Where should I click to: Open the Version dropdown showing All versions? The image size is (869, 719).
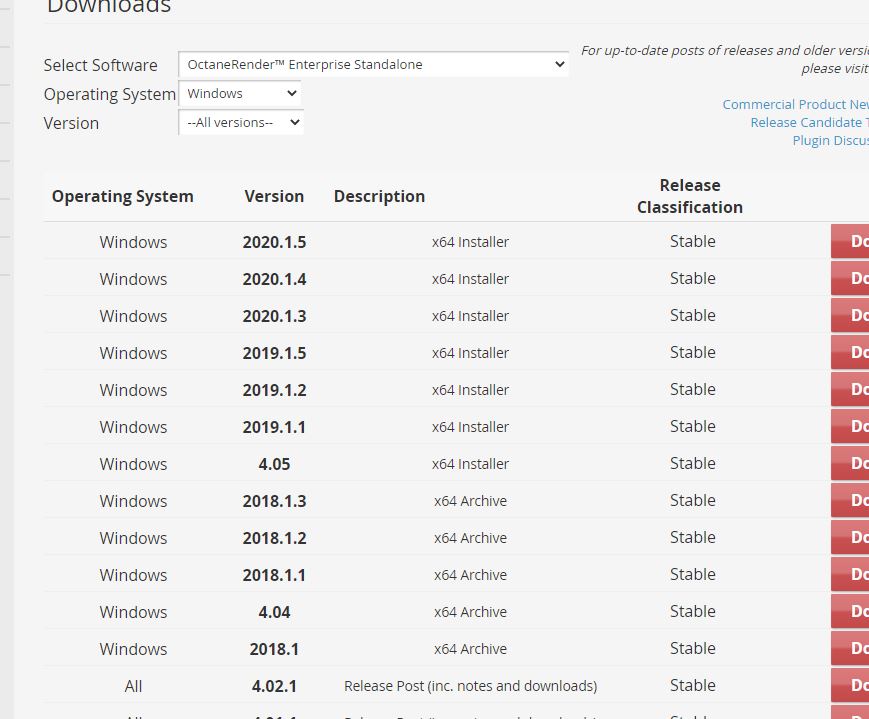pos(241,123)
